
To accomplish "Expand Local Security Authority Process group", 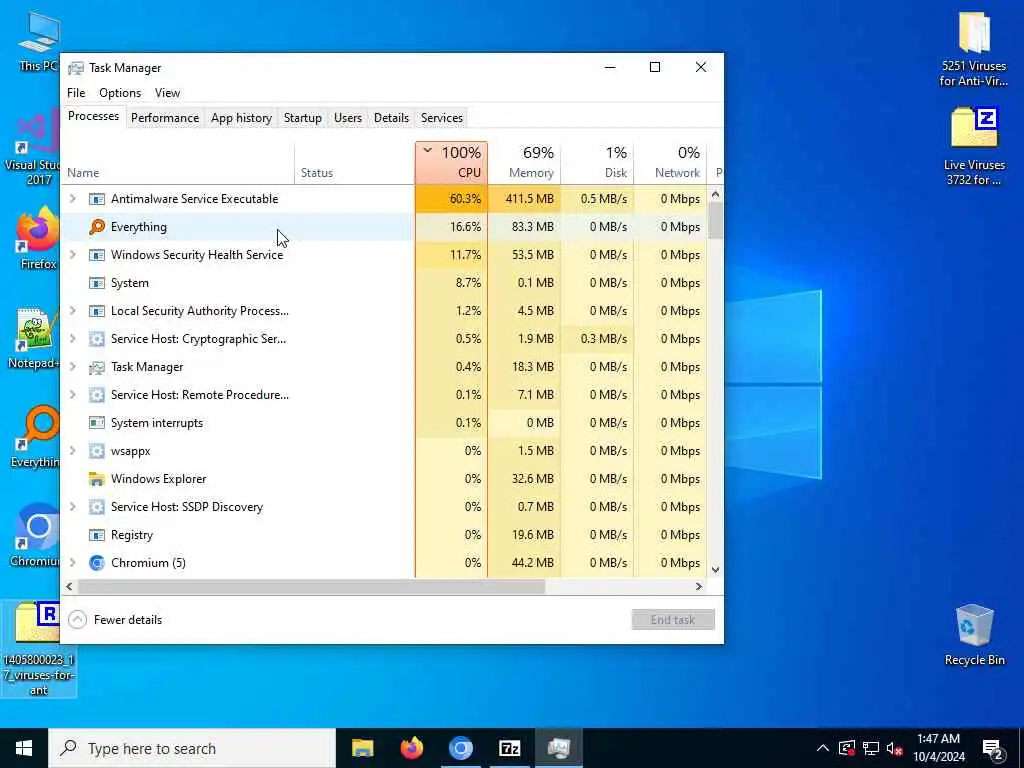I will coord(73,311).
